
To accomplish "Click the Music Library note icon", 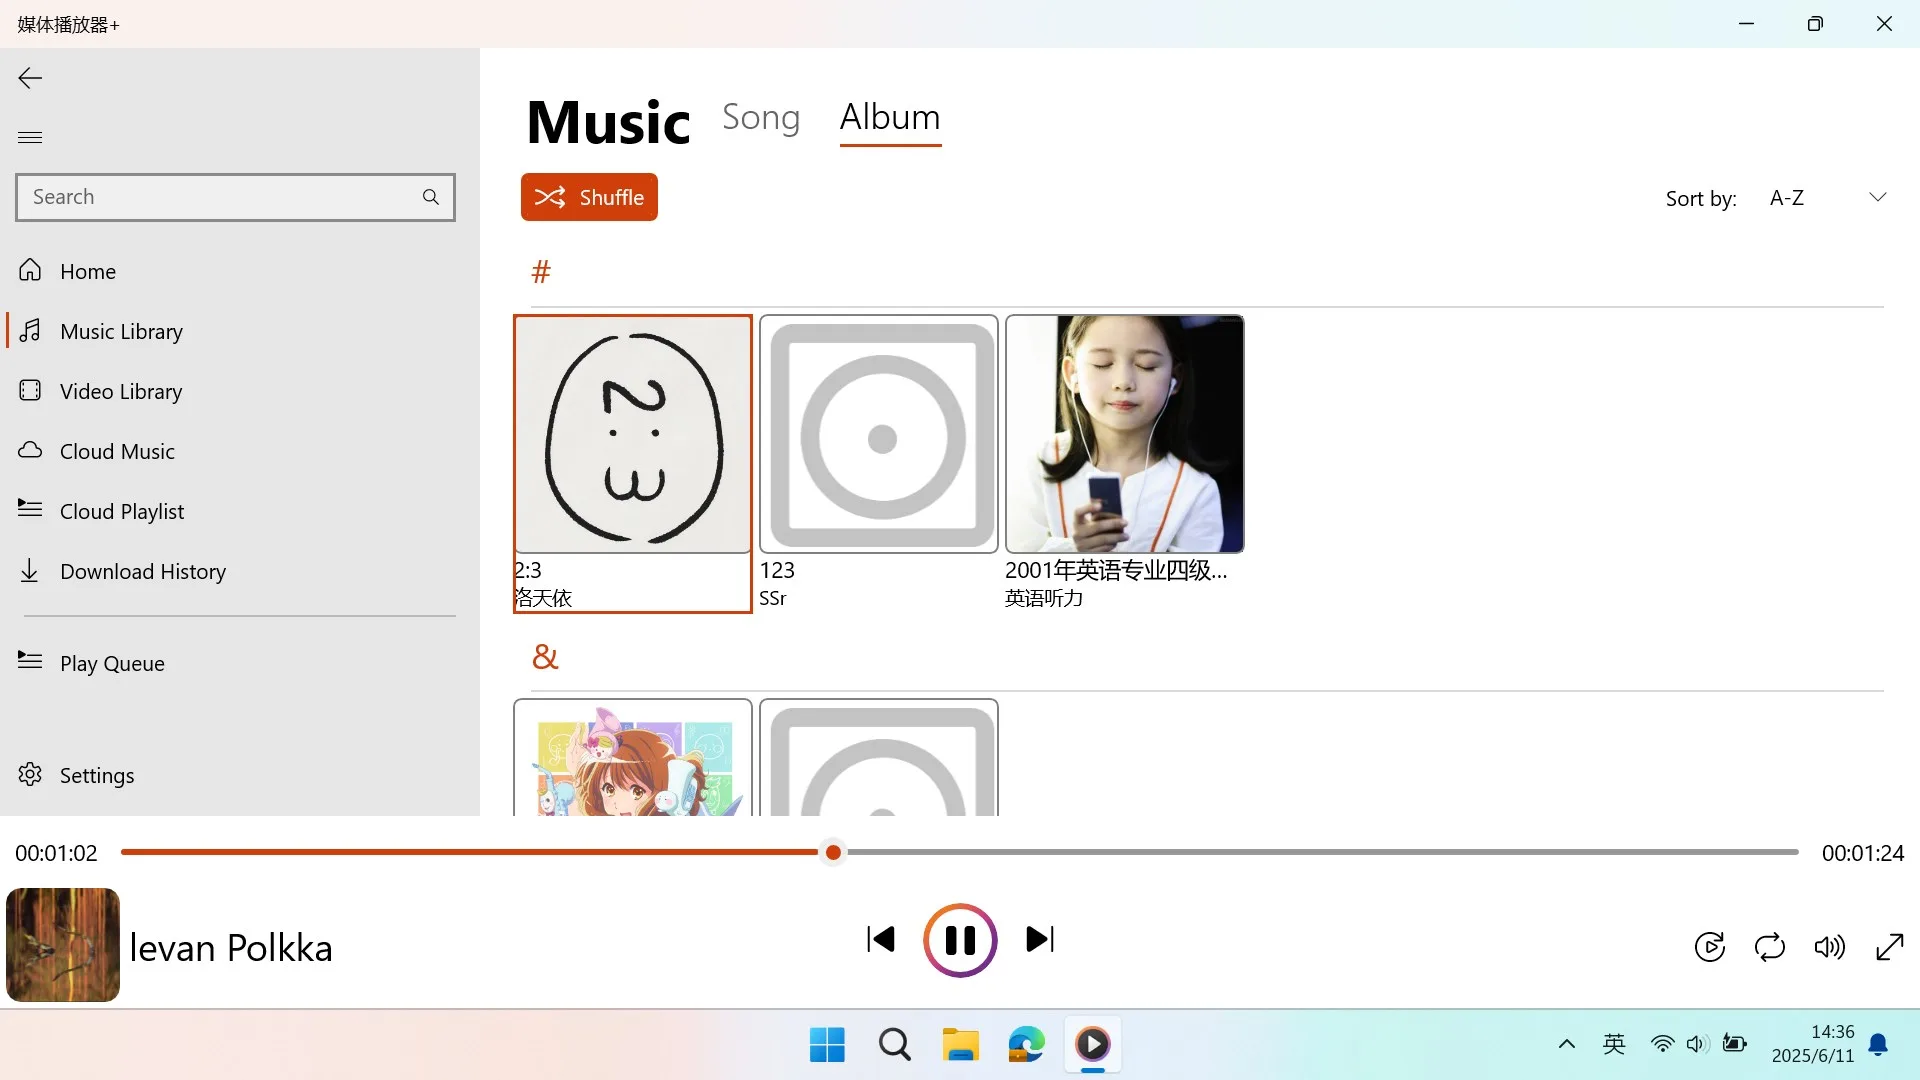I will [30, 330].
